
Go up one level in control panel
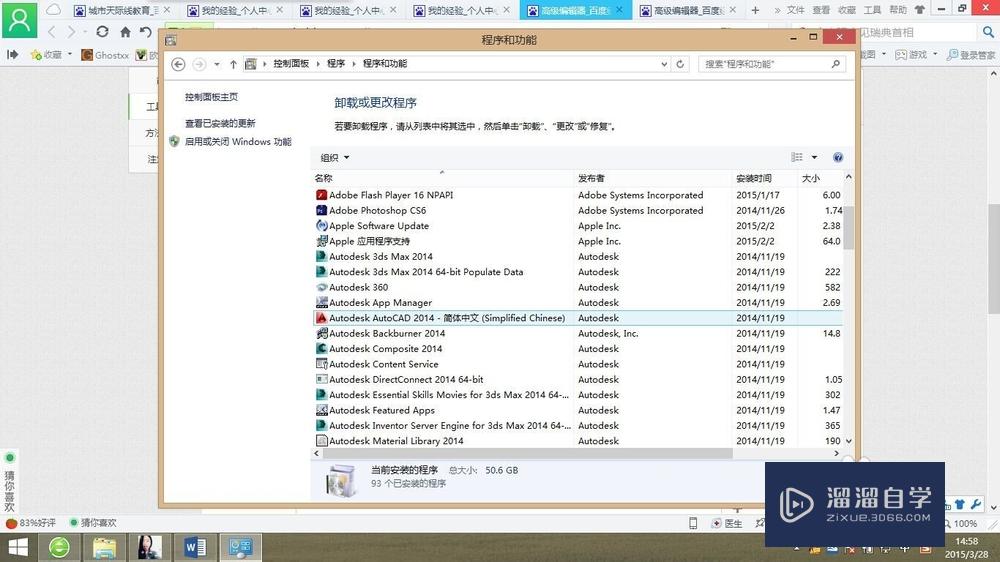coord(233,64)
